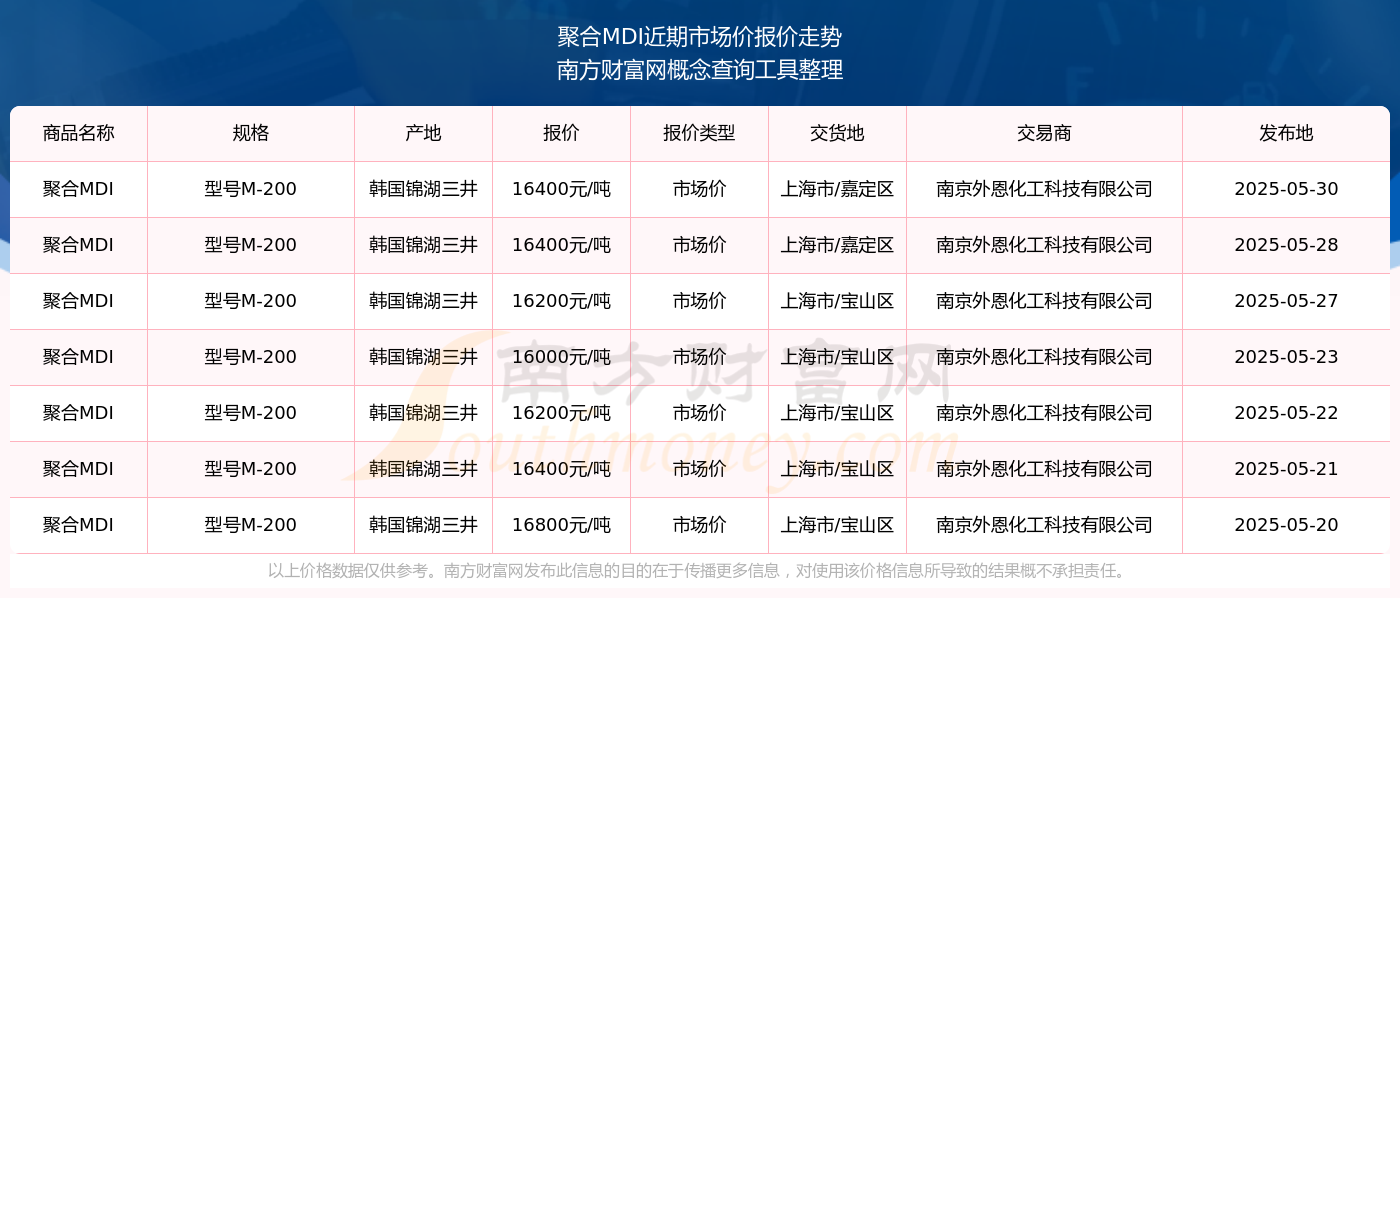Select the date cell 2025-05-23
1400x1205 pixels.
[x=1287, y=357]
